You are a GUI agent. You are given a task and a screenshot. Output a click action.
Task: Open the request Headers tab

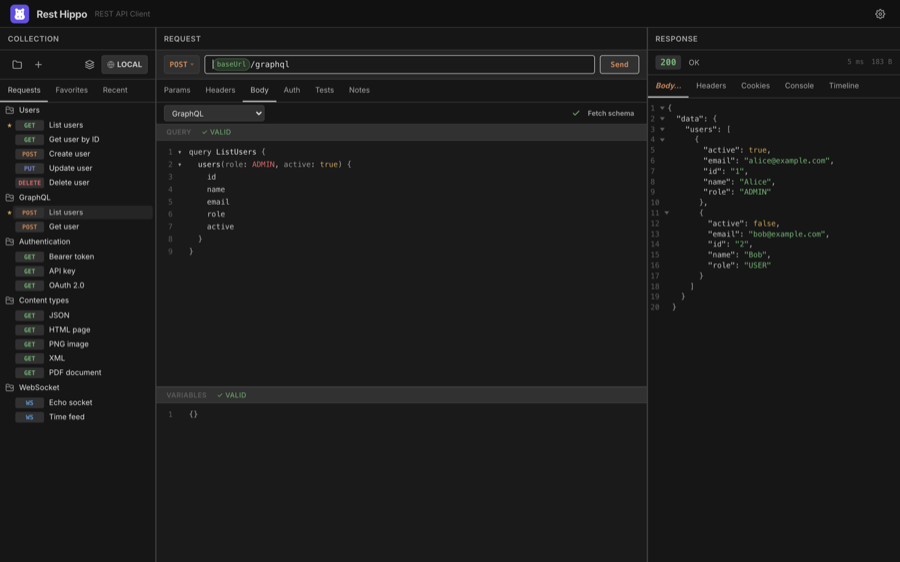(220, 90)
